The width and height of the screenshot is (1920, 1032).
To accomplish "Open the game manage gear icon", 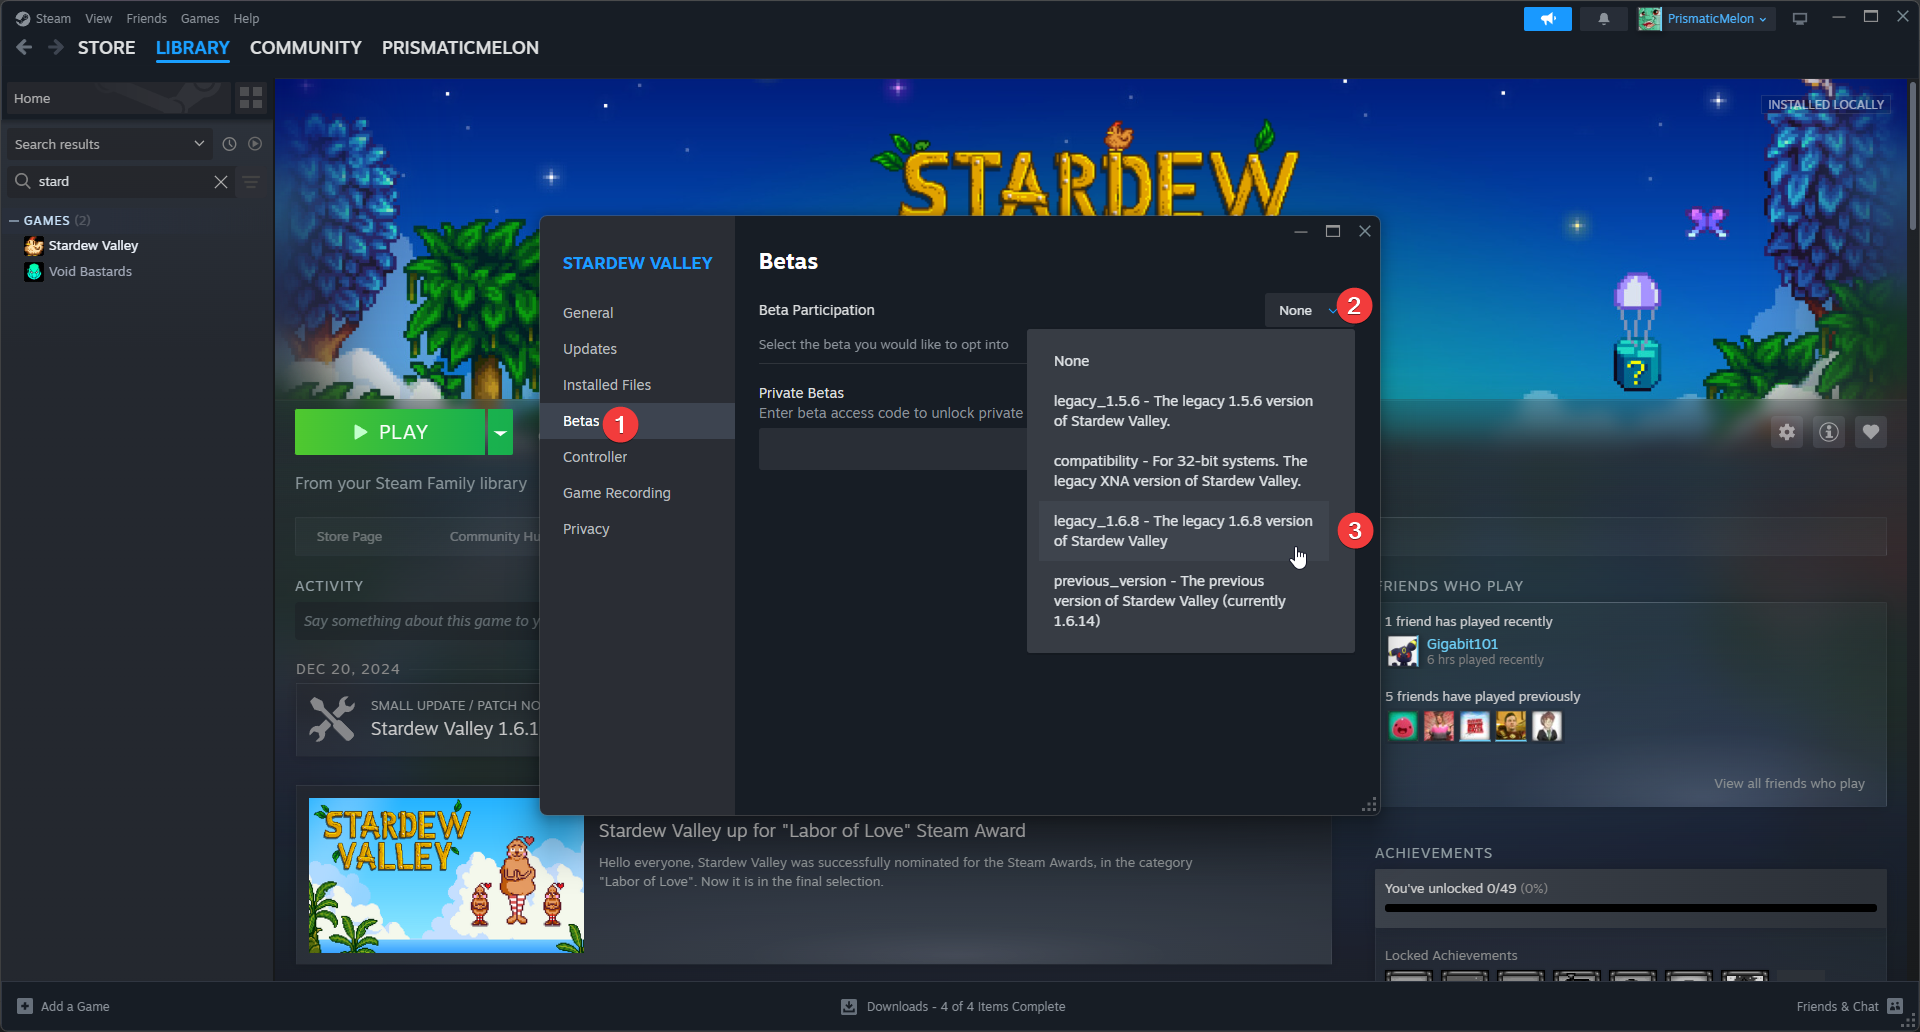I will (1787, 432).
